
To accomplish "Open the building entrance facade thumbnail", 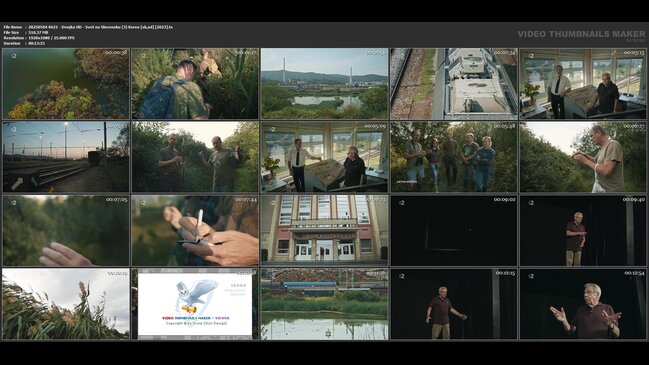I will [x=324, y=231].
